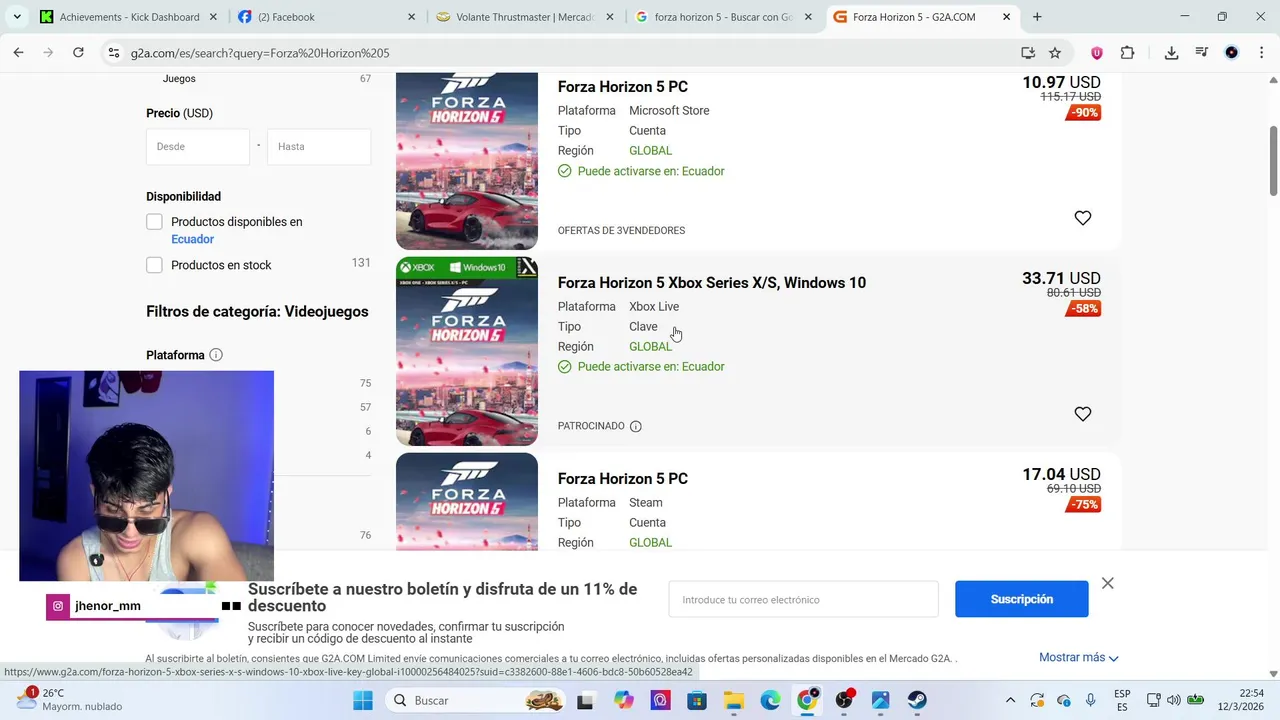Switch to the Facebook tab

324,17
